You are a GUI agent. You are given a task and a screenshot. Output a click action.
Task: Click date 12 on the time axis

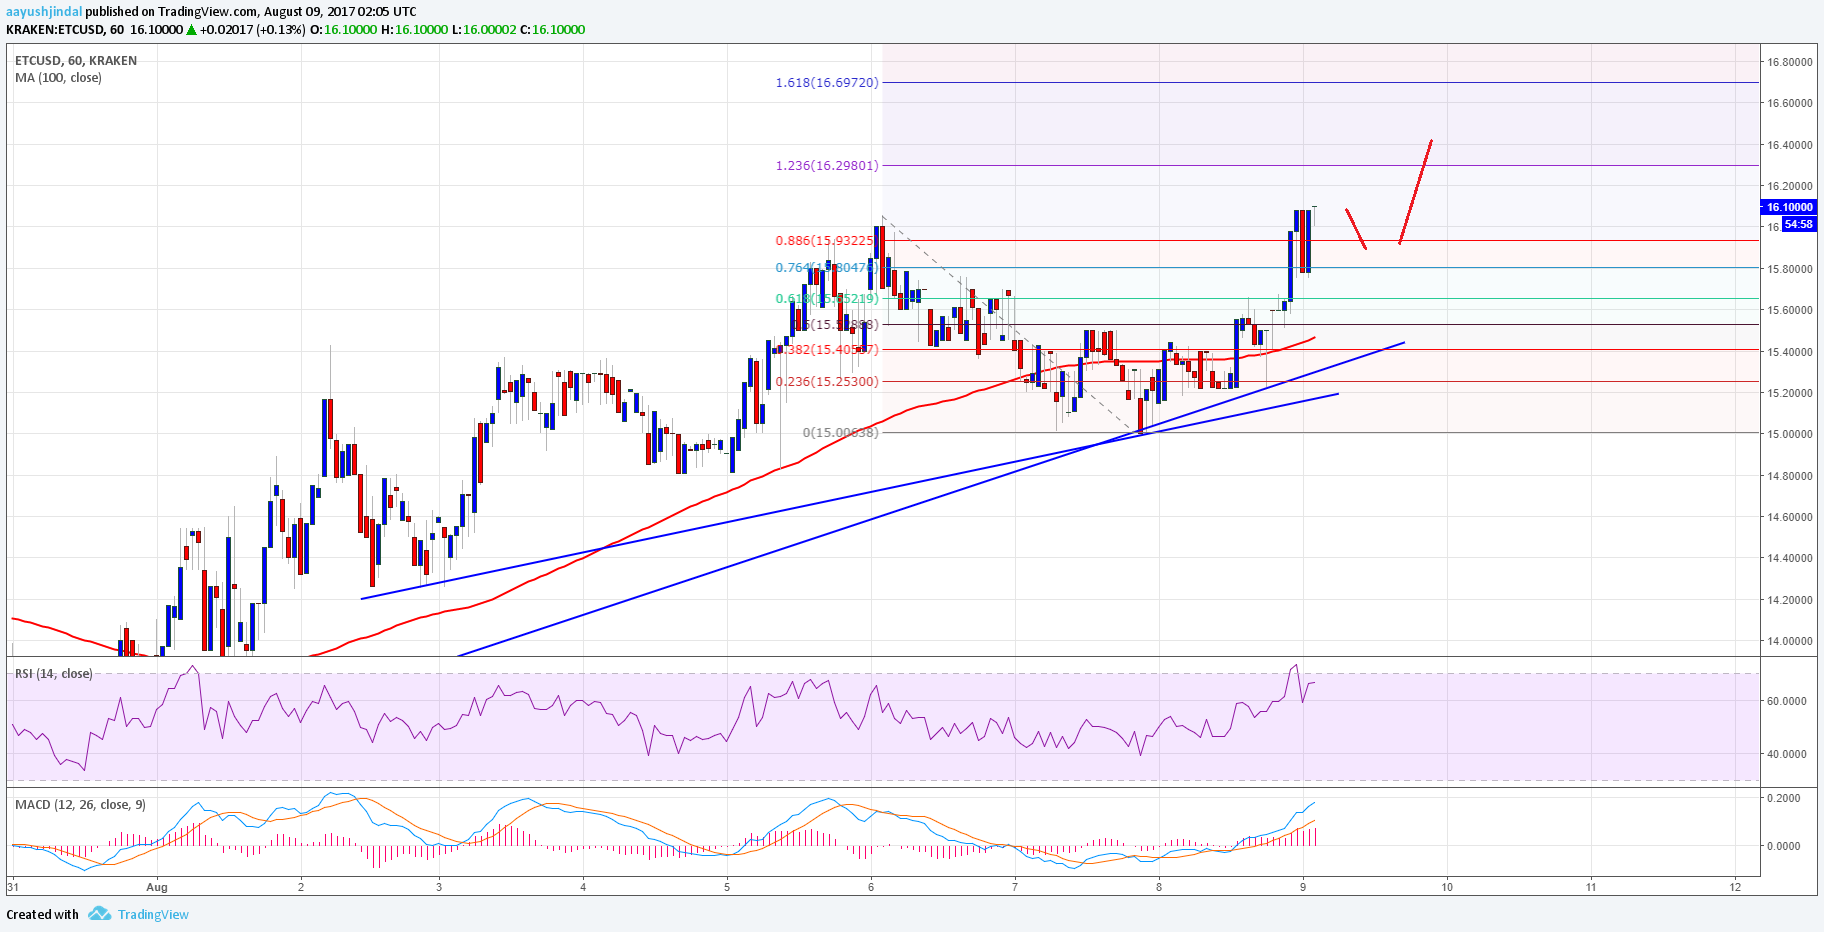1735,886
